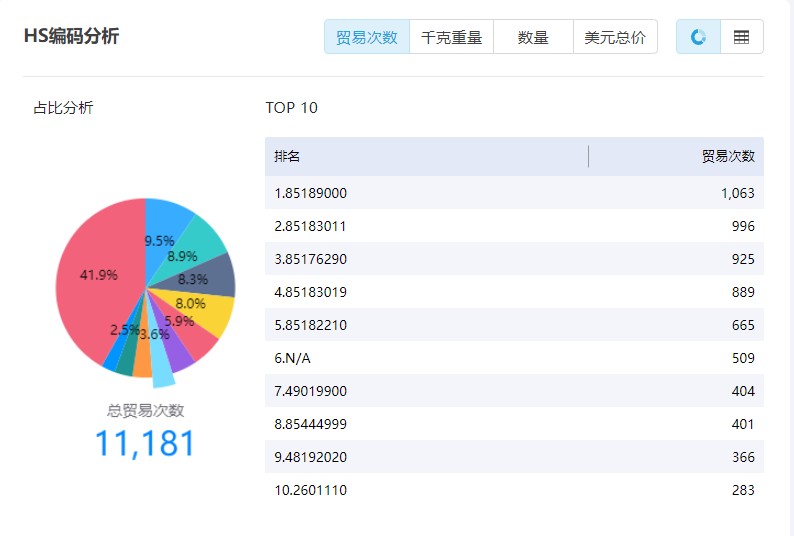Click the value 889
794x536 pixels.
[743, 292]
